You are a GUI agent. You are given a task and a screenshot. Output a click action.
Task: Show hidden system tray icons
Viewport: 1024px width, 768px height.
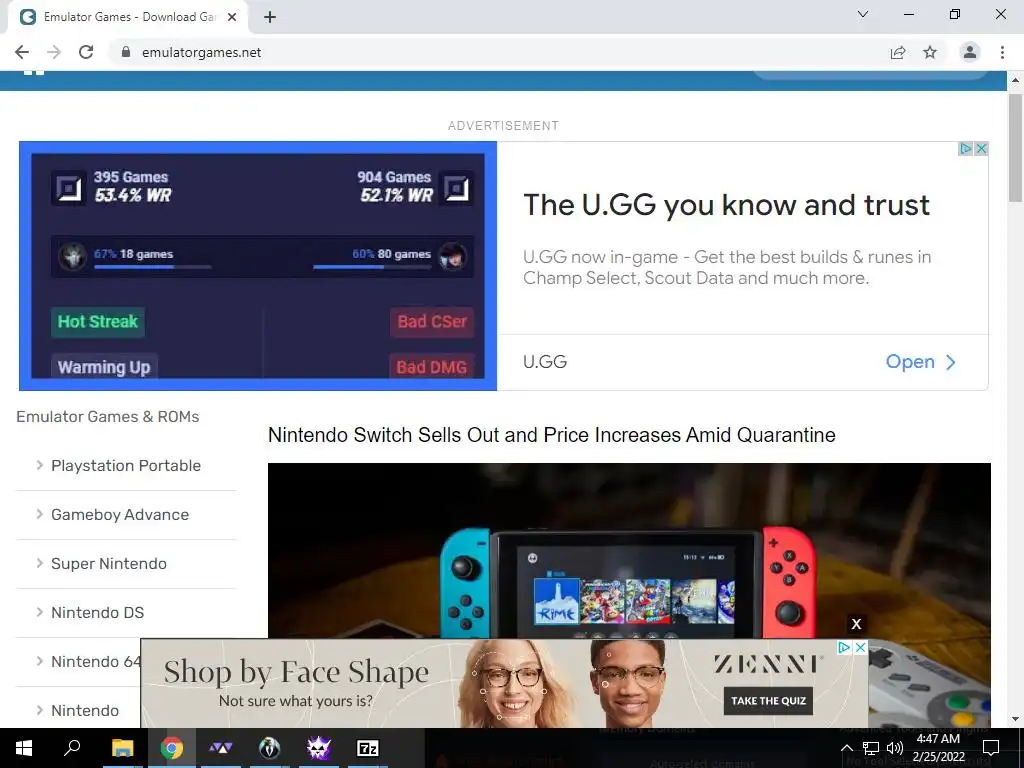[846, 748]
